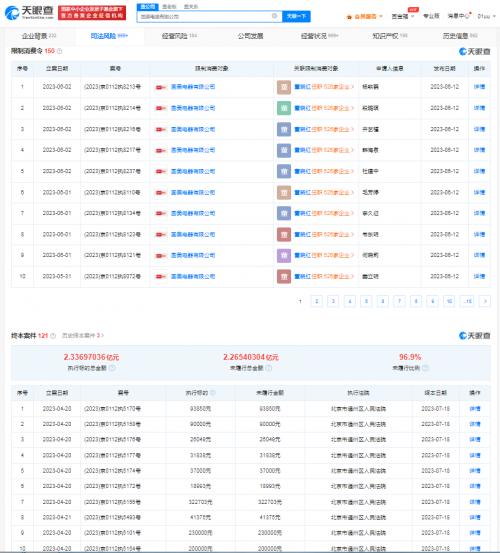500x553 pixels.
Task: Expand 任职 companies link in consumption-order row 7
Action: 333,213
